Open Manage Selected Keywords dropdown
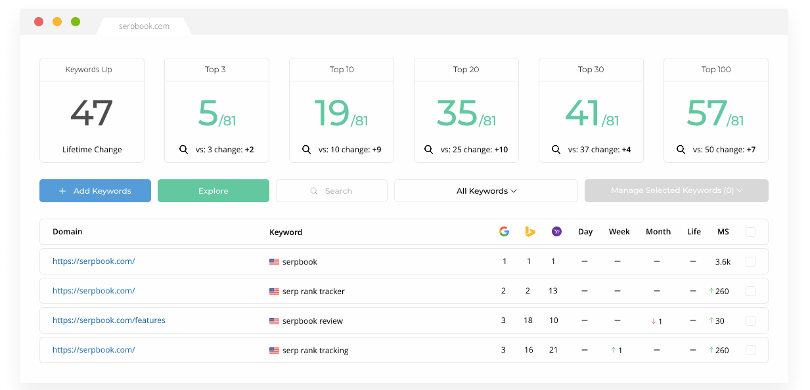This screenshot has width=810, height=390. click(677, 191)
